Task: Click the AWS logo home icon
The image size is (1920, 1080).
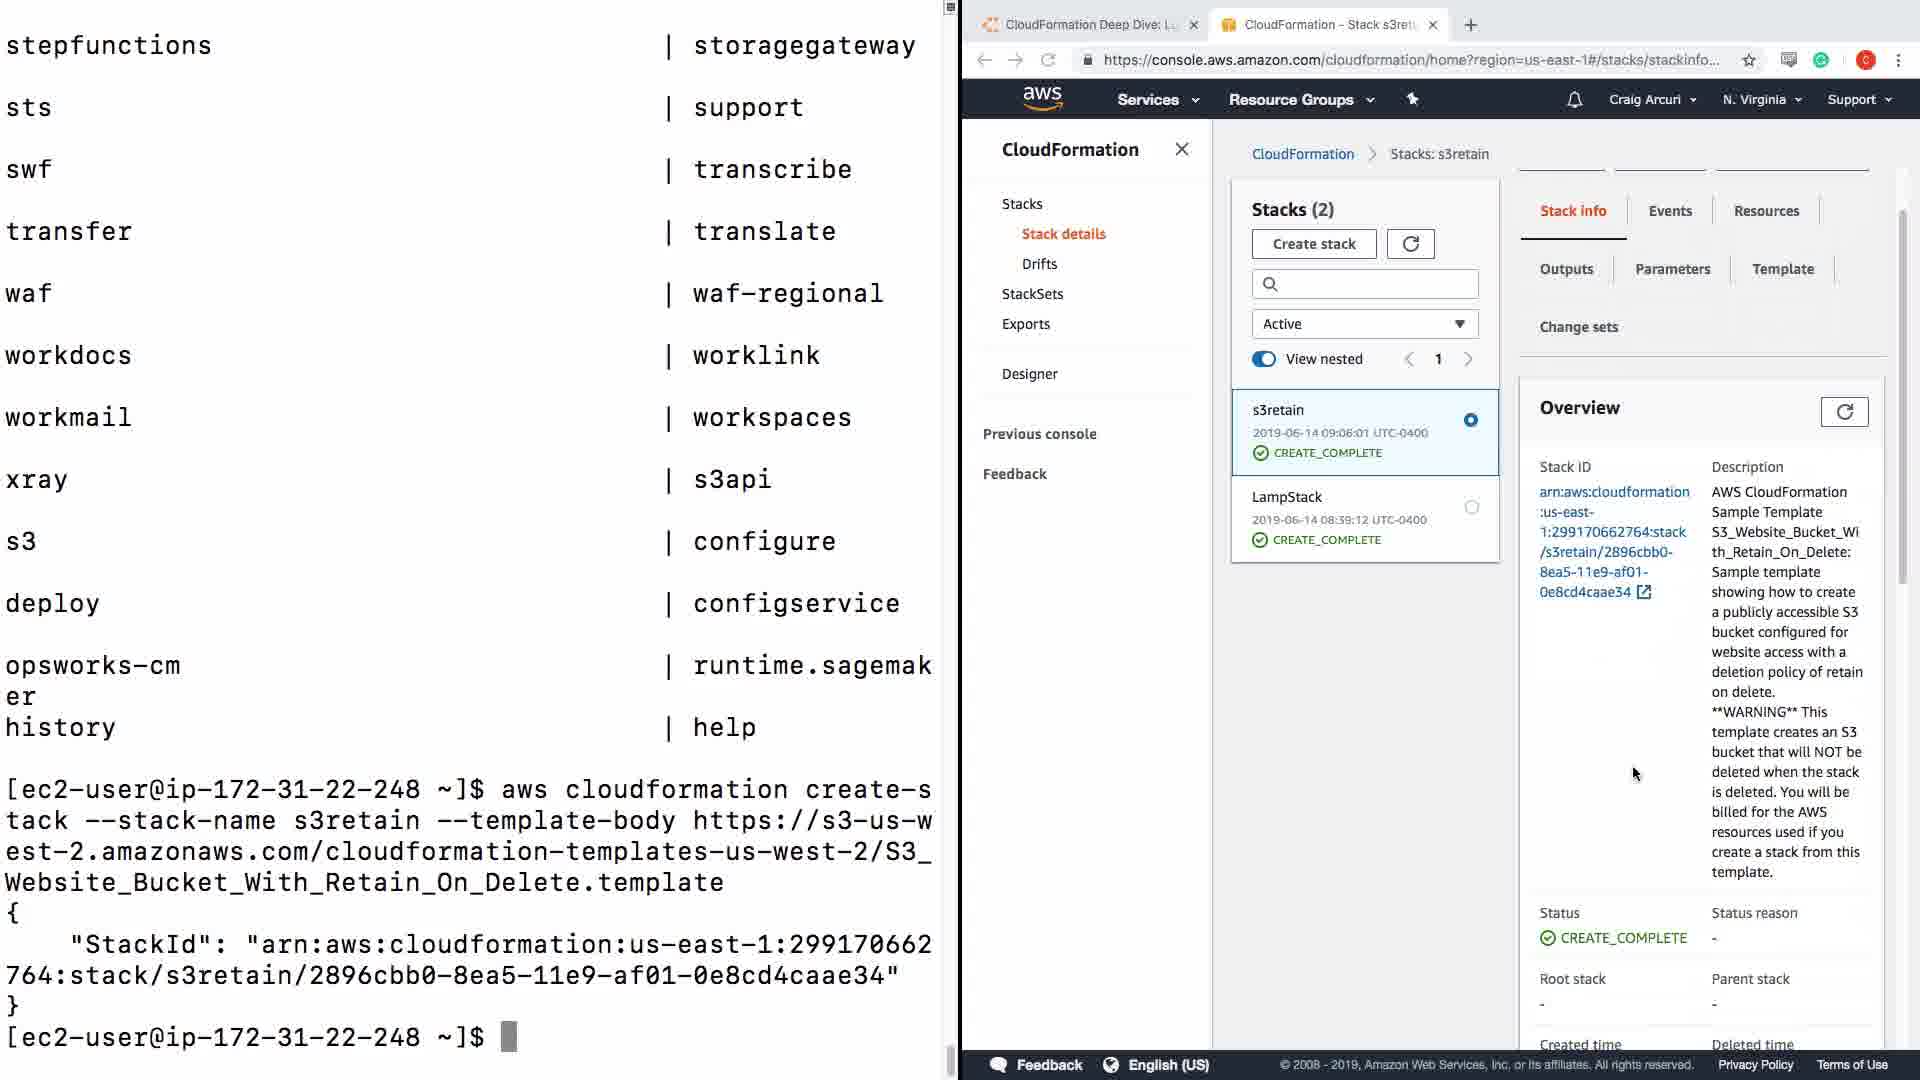Action: pos(1042,98)
